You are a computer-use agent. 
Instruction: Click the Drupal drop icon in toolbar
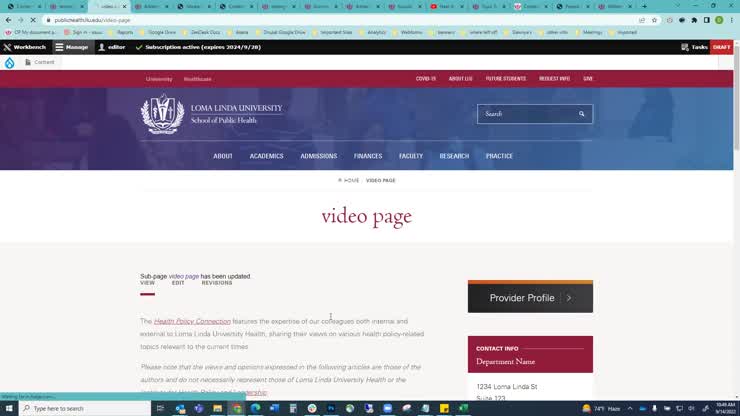click(10, 62)
